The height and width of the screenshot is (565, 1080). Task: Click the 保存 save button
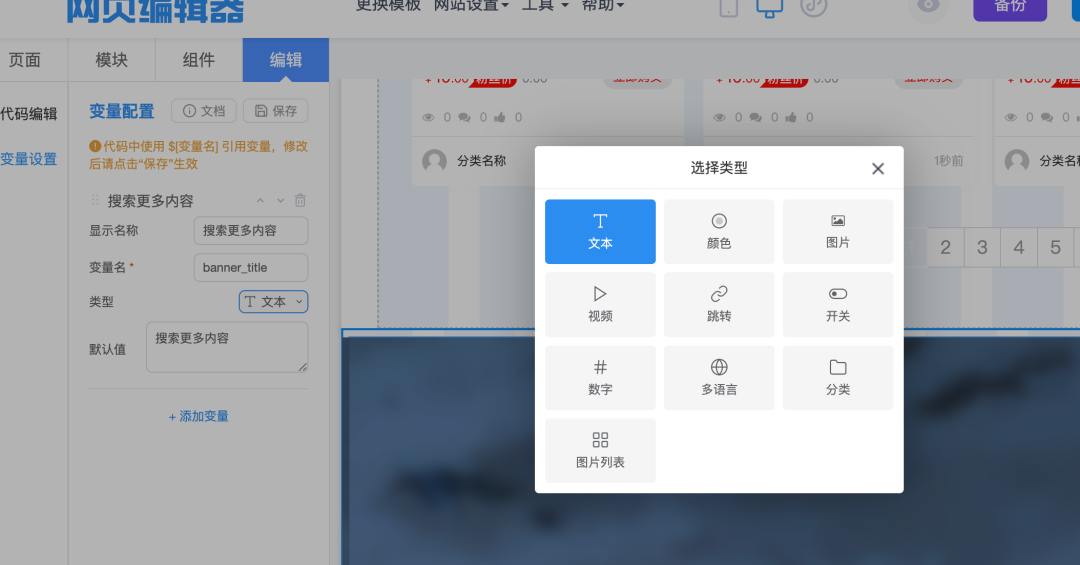click(x=276, y=111)
